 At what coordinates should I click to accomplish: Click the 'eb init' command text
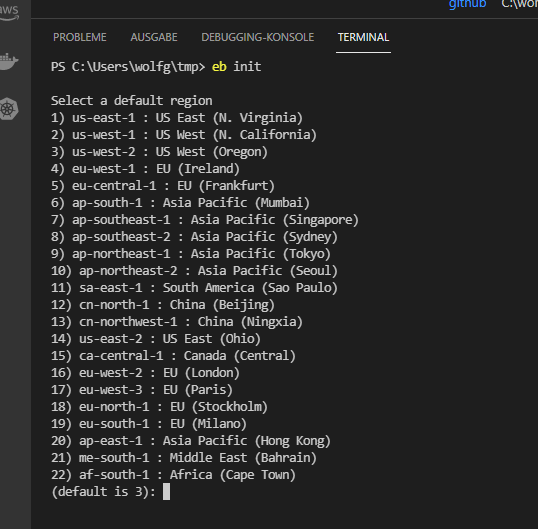click(x=236, y=67)
